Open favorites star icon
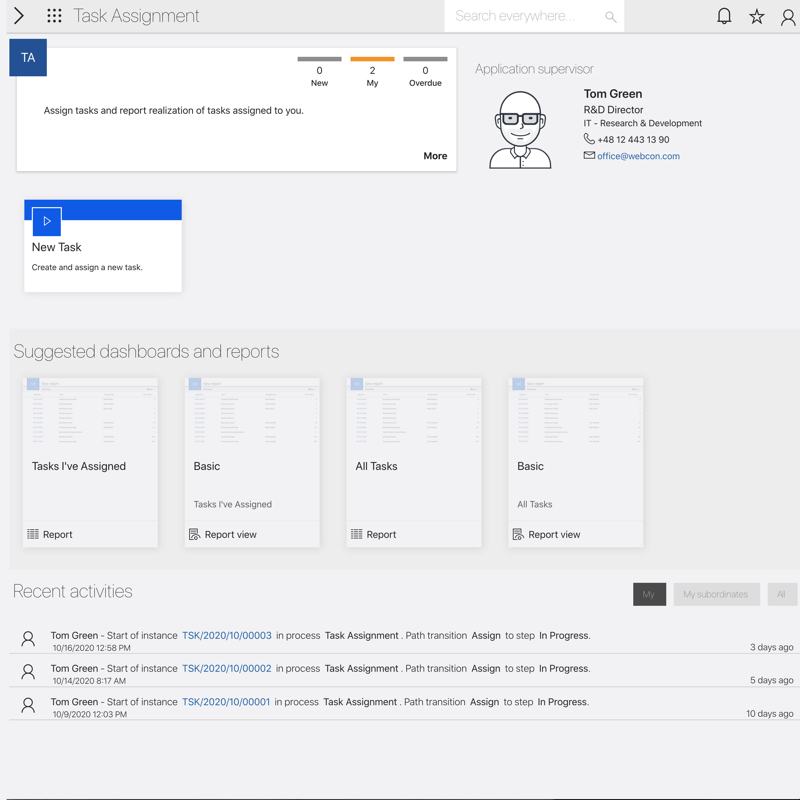Screen dimensions: 800x800 [x=757, y=16]
